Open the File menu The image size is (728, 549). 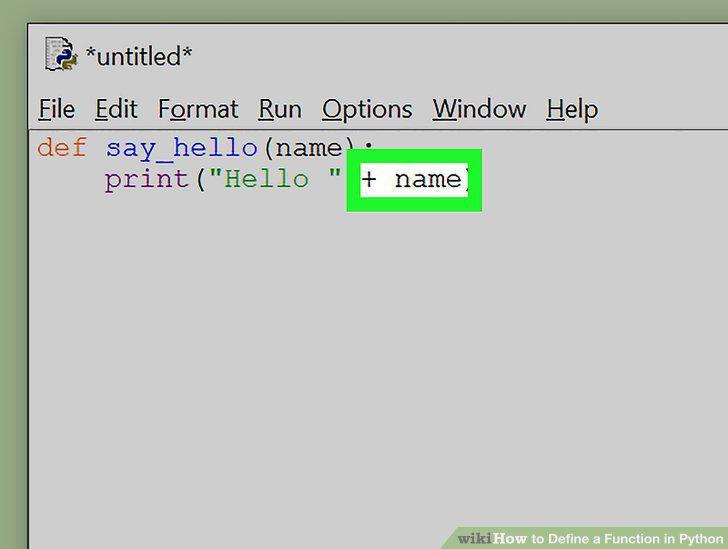(x=57, y=110)
